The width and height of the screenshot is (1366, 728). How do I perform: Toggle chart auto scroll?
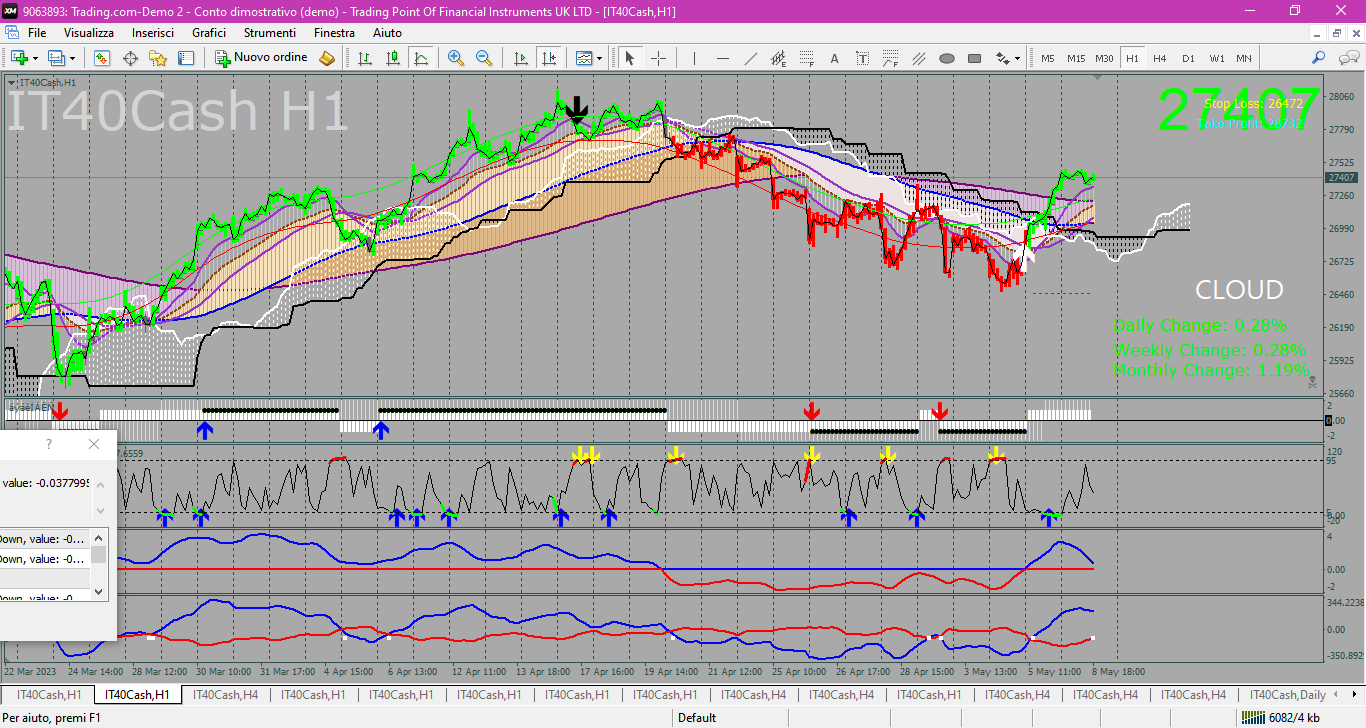click(x=519, y=58)
